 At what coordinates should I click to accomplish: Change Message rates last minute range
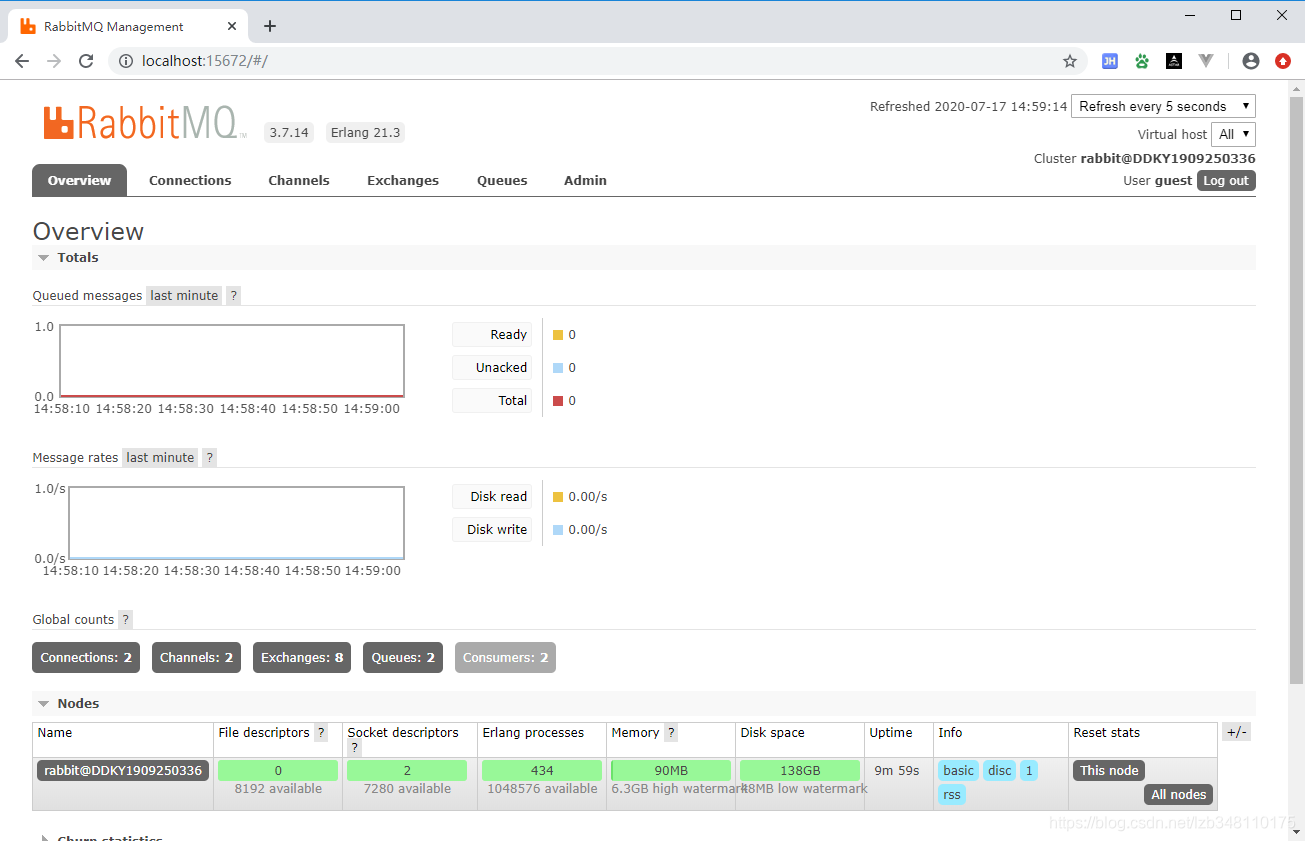coord(160,458)
